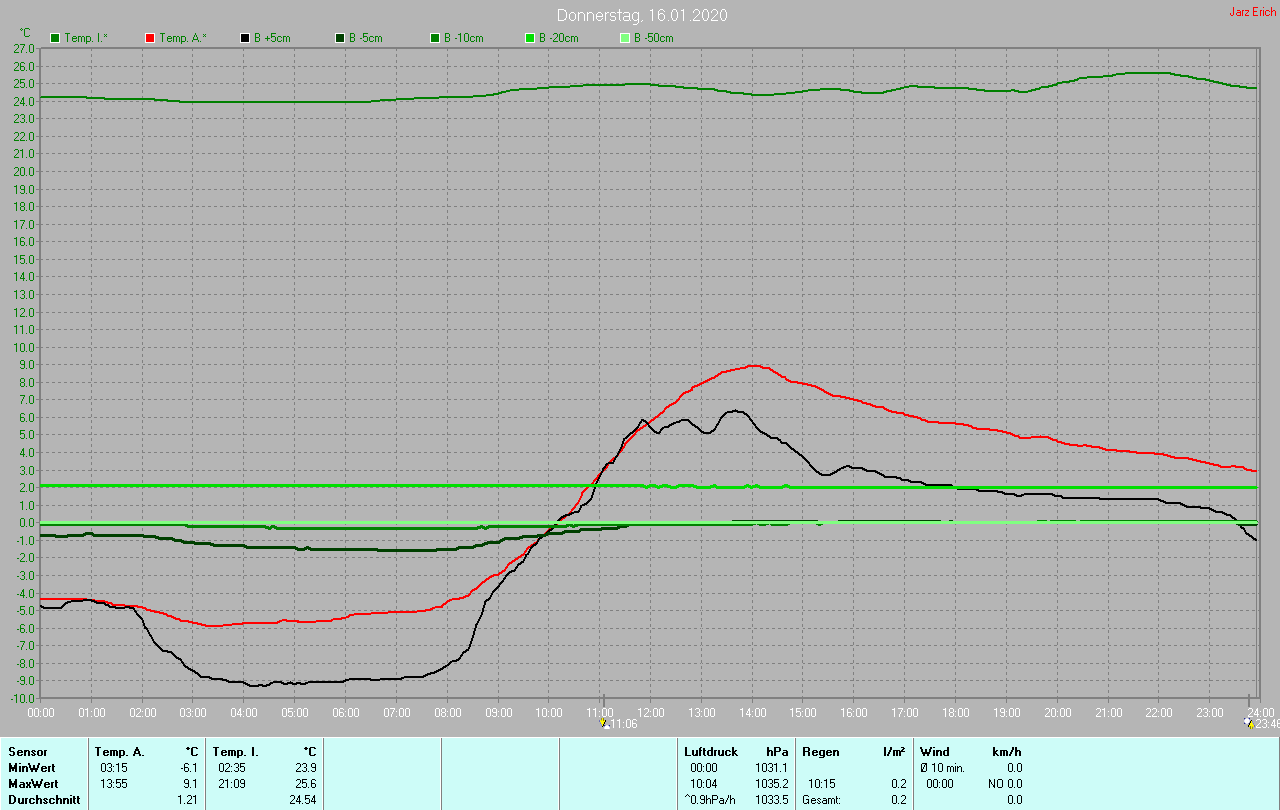1280x810 pixels.
Task: Click the Wind column header
Action: point(934,751)
